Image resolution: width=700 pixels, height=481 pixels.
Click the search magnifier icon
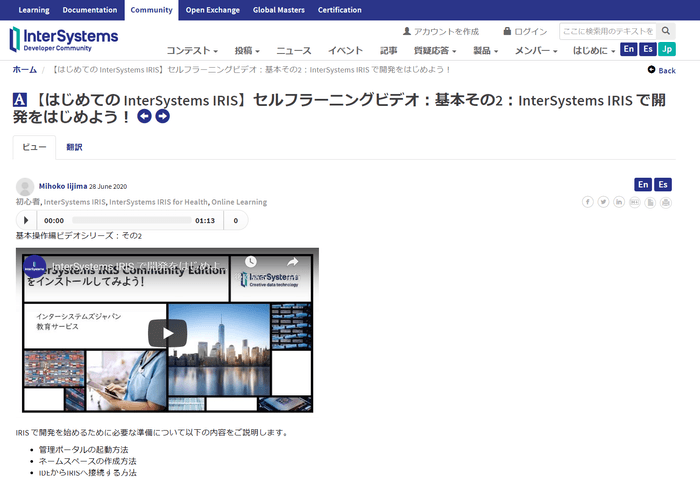(x=668, y=32)
